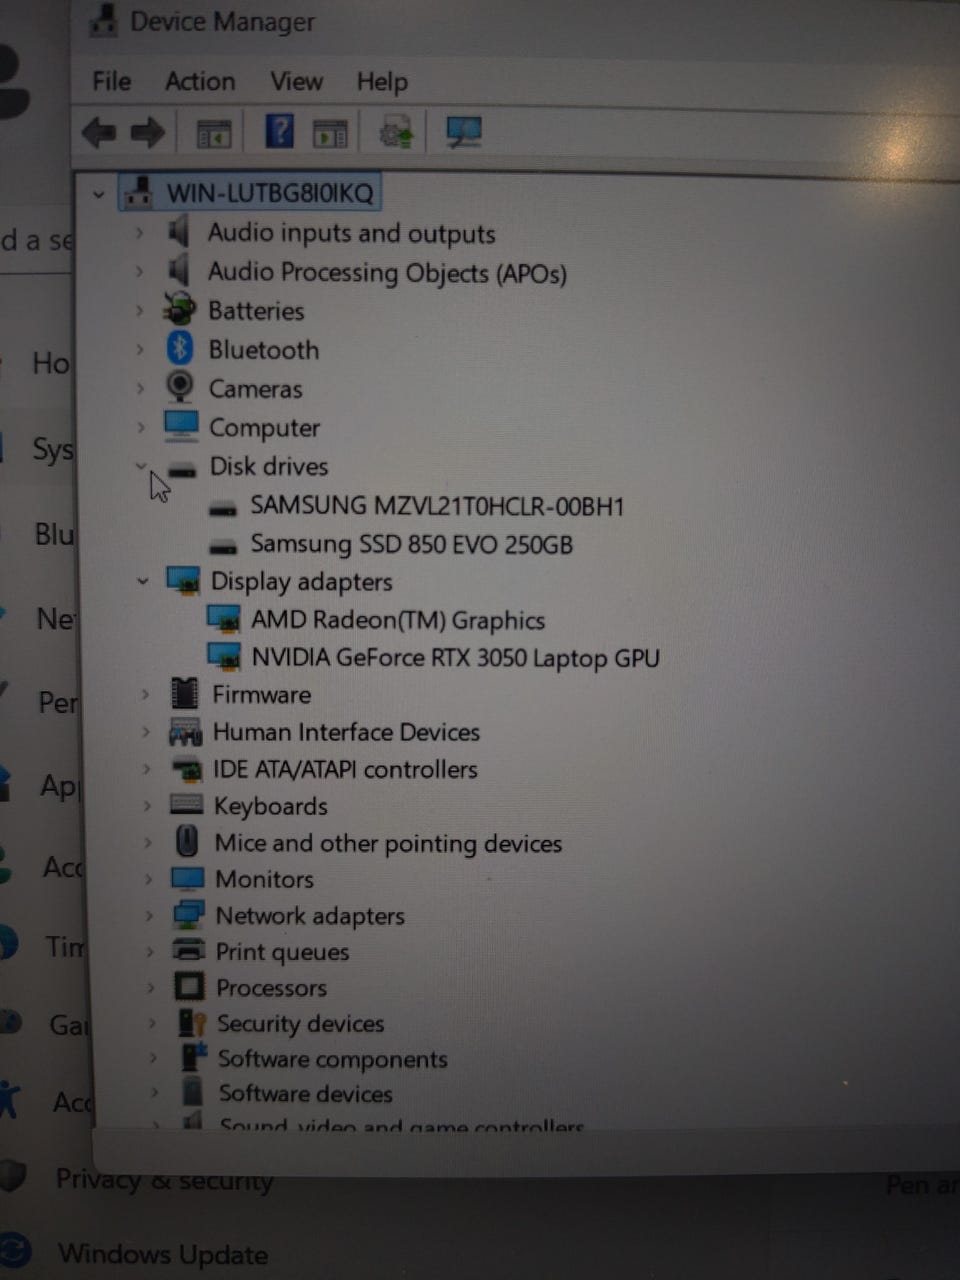Image resolution: width=960 pixels, height=1280 pixels.
Task: Click the Bluetooth logo icon
Action: pos(179,348)
